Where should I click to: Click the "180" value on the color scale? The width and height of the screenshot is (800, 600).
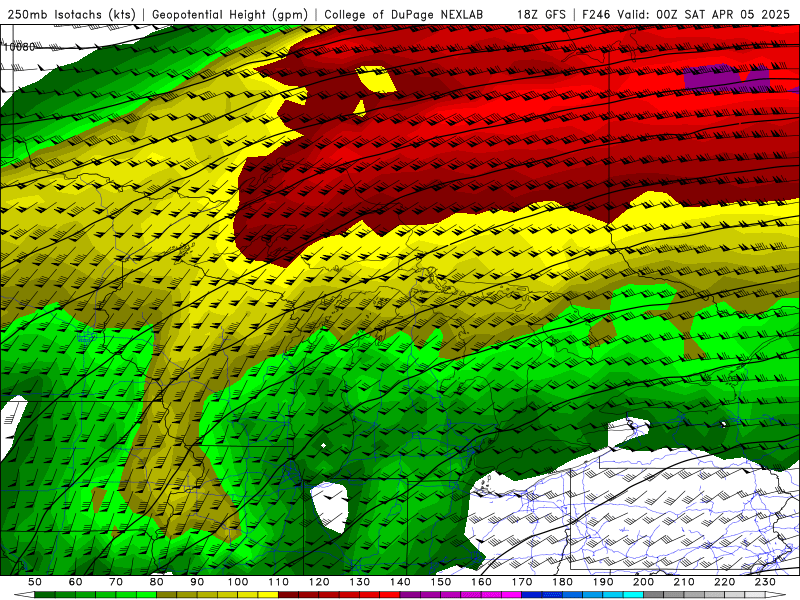tap(562, 582)
